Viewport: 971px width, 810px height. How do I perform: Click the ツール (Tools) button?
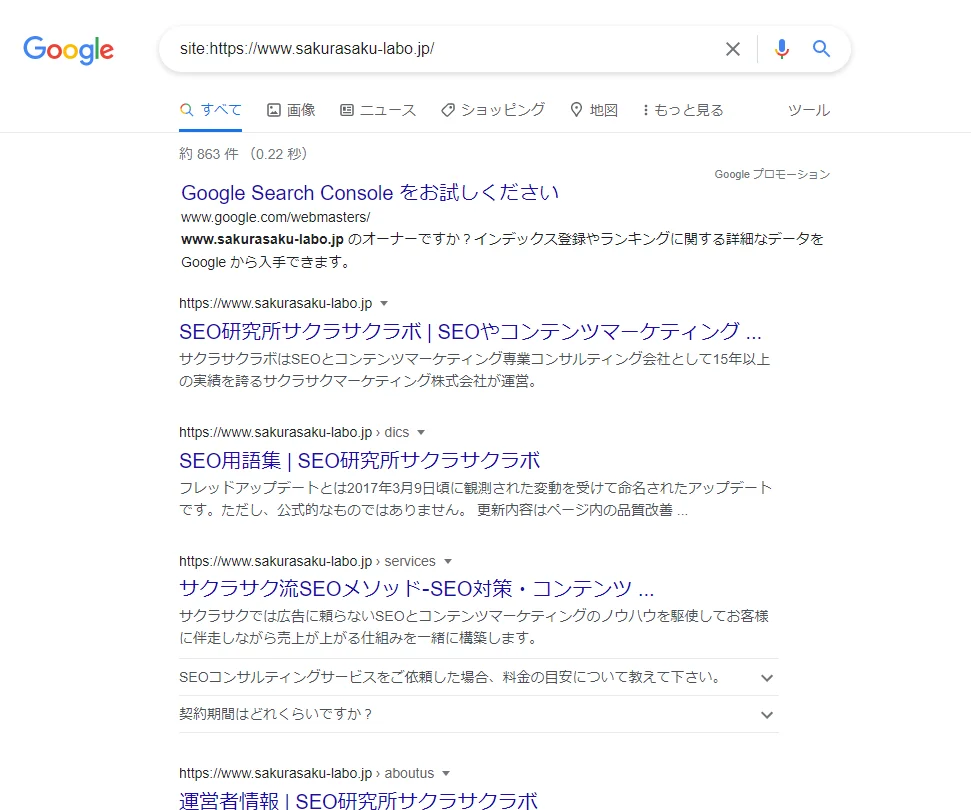click(808, 110)
